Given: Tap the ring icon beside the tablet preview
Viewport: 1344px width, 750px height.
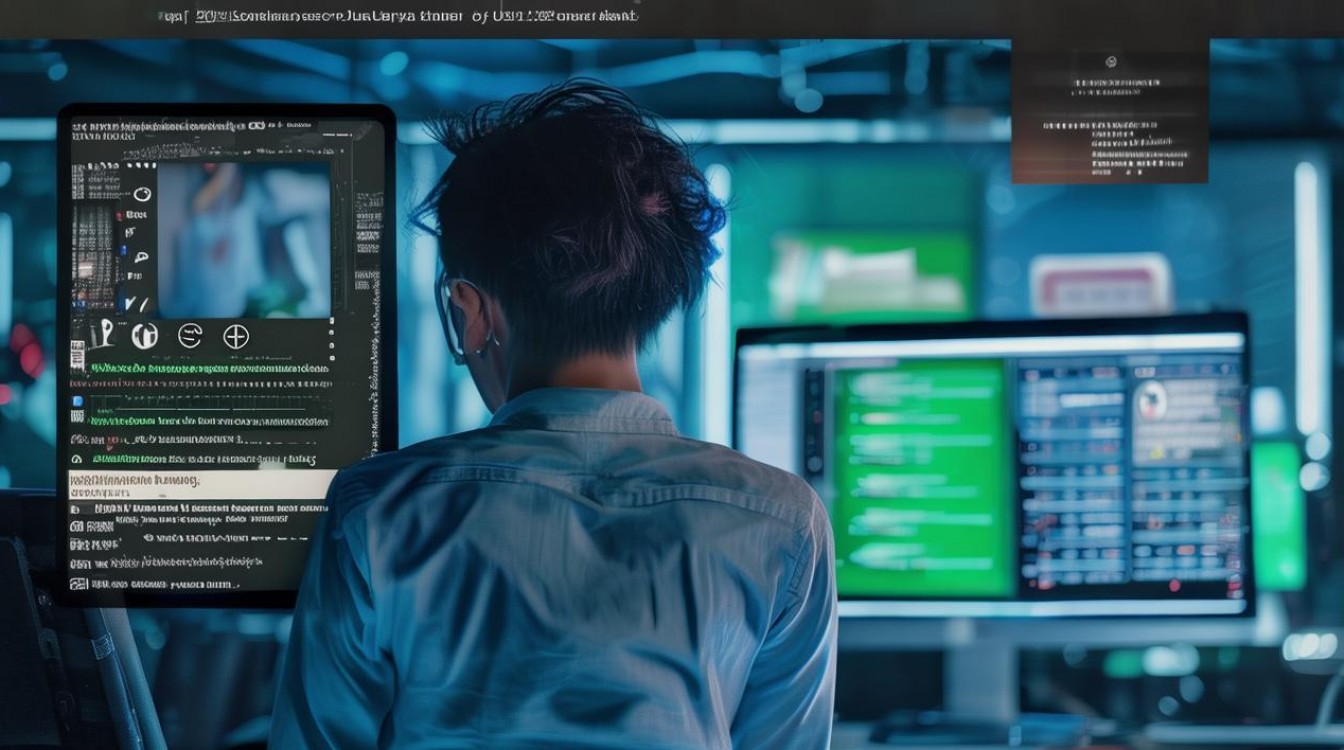Looking at the screenshot, I should click(x=141, y=194).
